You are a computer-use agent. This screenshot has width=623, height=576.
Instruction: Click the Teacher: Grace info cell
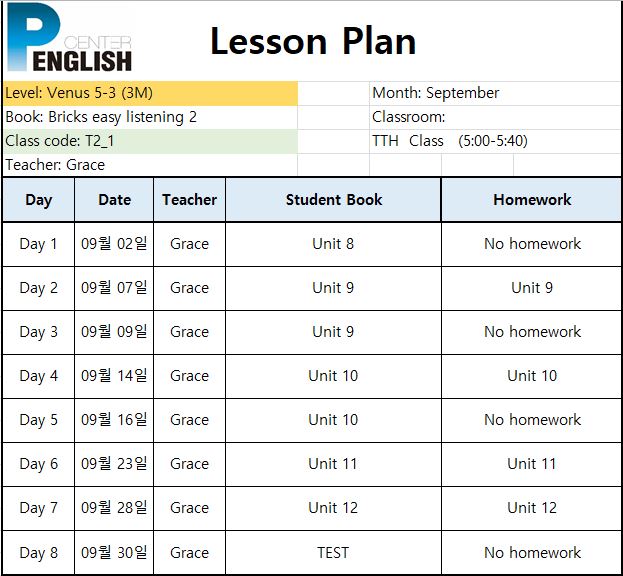(x=150, y=165)
